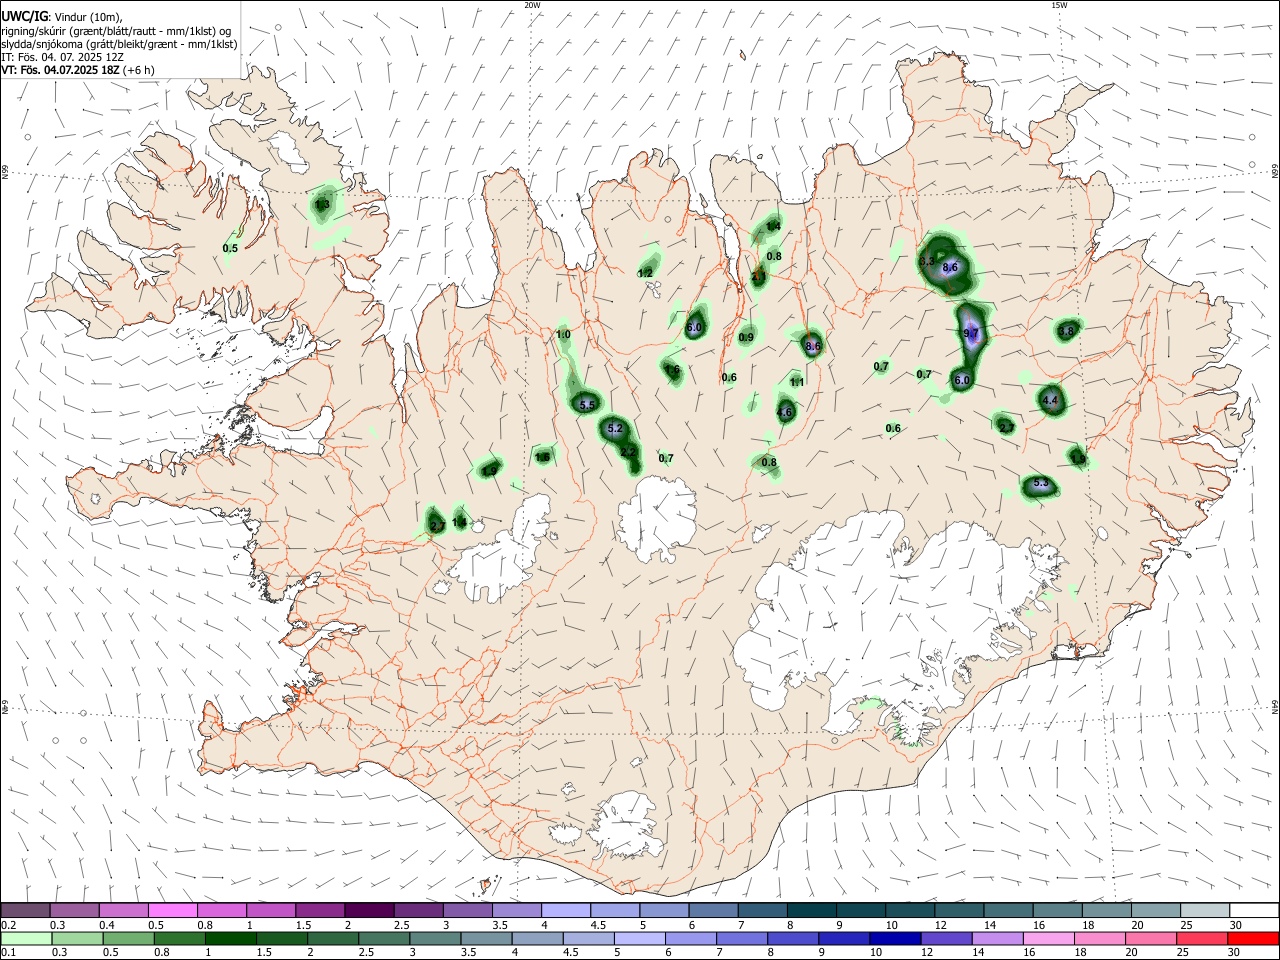1280x960 pixels.
Task: Click the 15W longitude label
Action: [x=1059, y=5]
